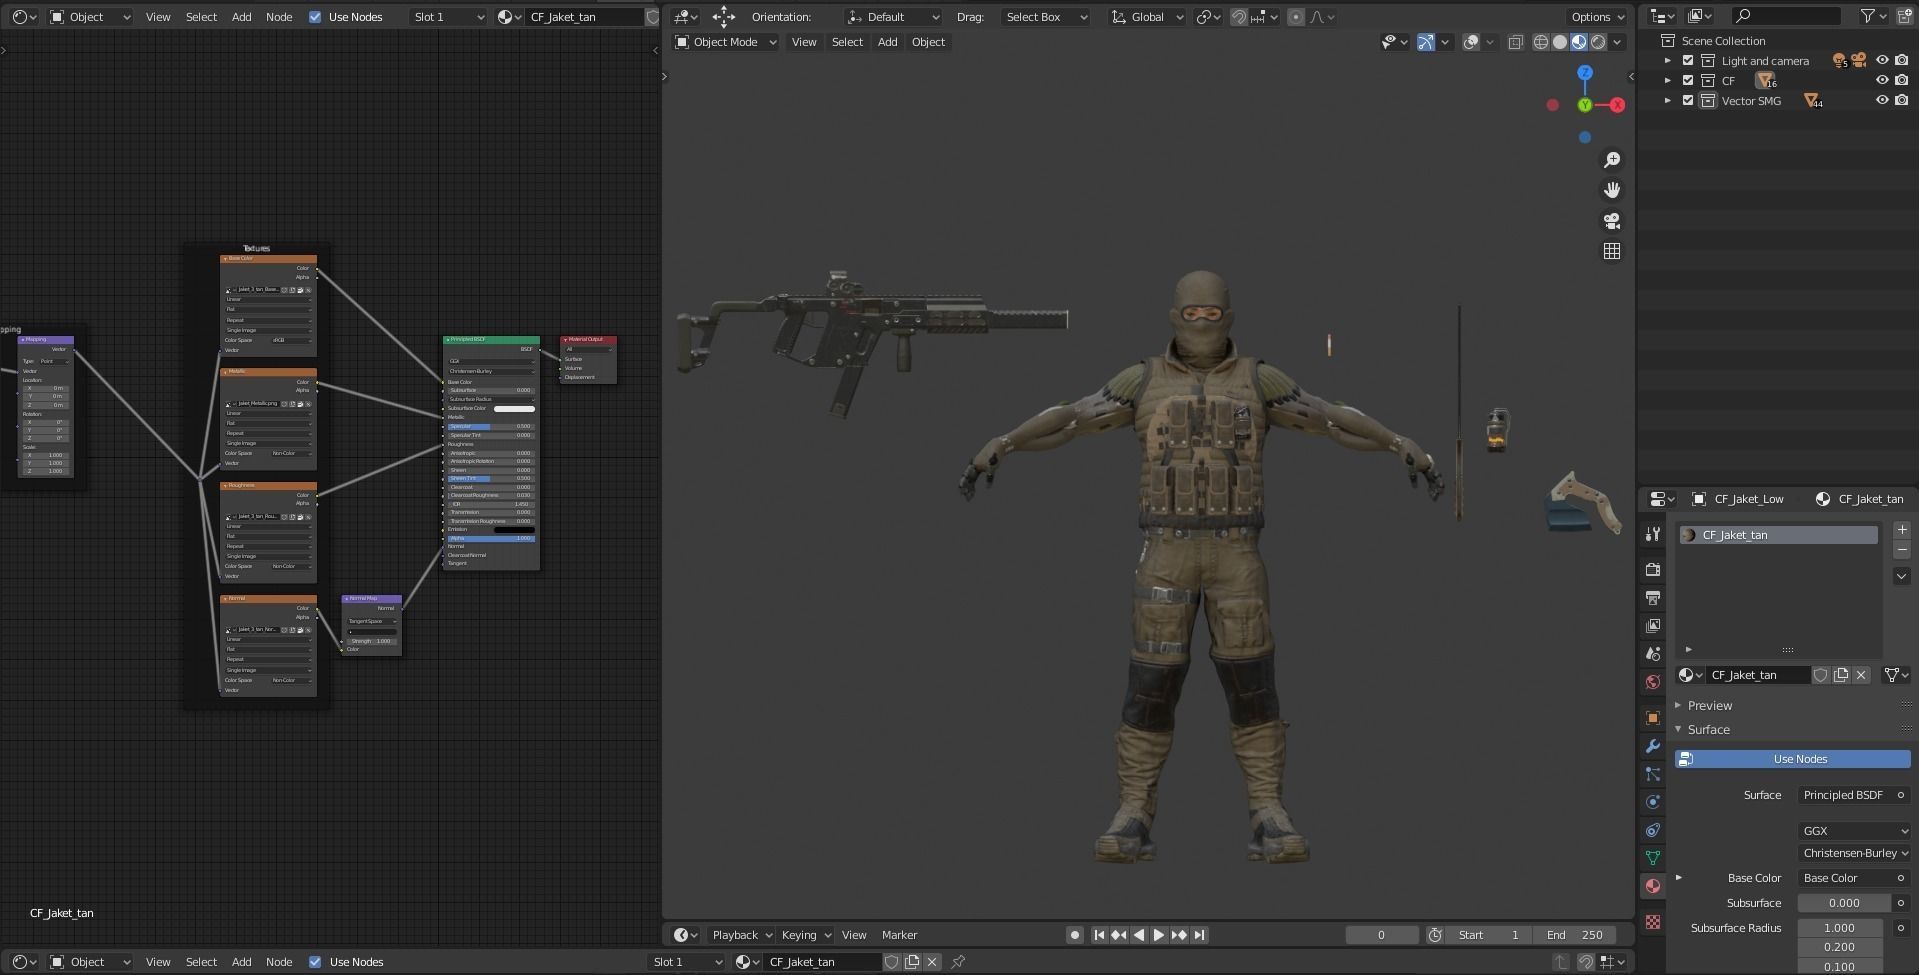Toggle viewport gizmos display

coord(1426,42)
